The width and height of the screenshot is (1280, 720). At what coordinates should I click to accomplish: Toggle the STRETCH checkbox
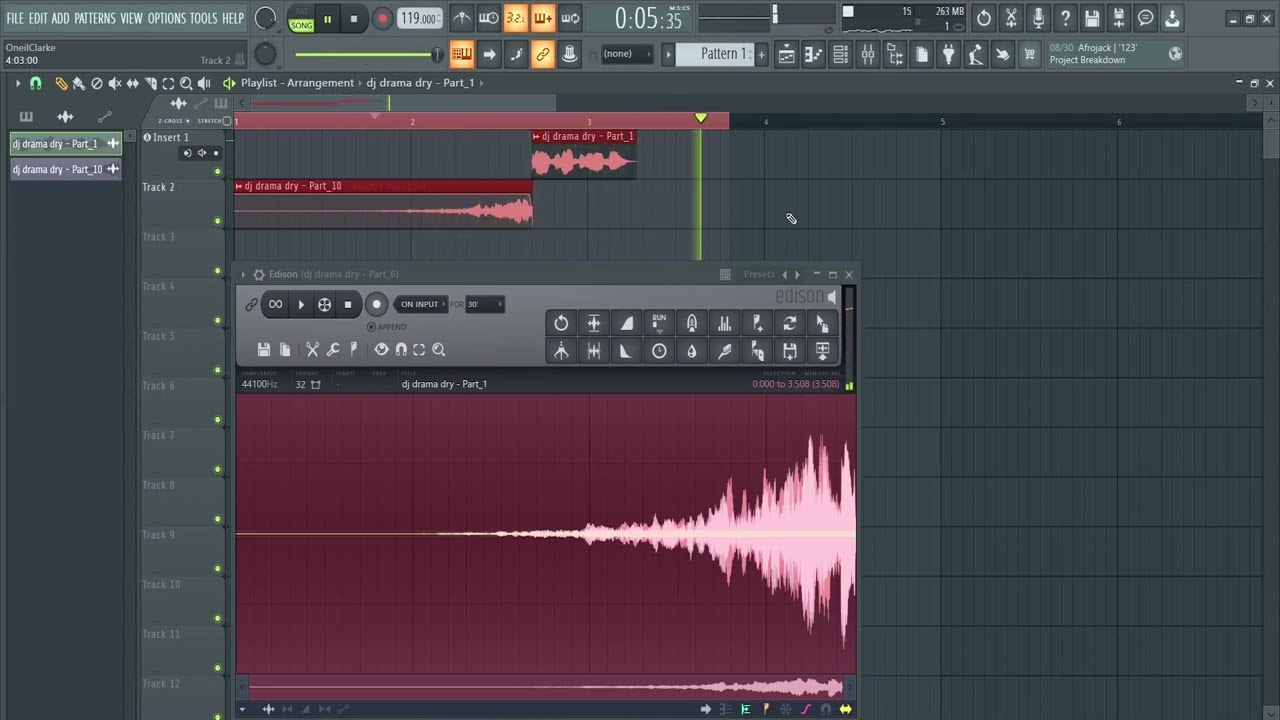coord(226,121)
